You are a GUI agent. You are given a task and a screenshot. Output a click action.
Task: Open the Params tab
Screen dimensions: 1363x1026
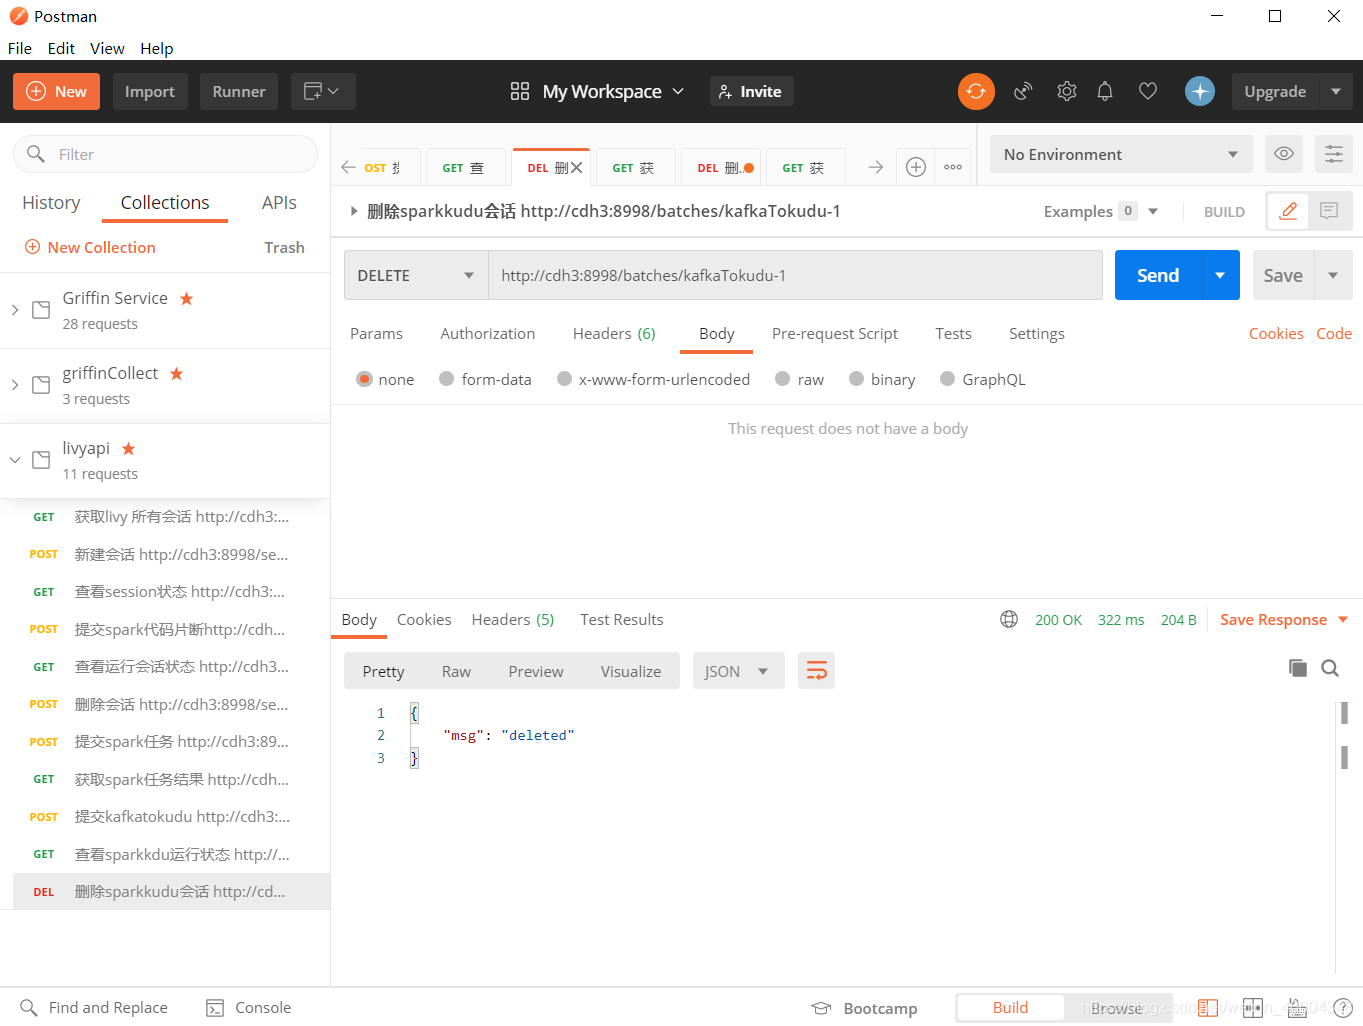tap(376, 333)
